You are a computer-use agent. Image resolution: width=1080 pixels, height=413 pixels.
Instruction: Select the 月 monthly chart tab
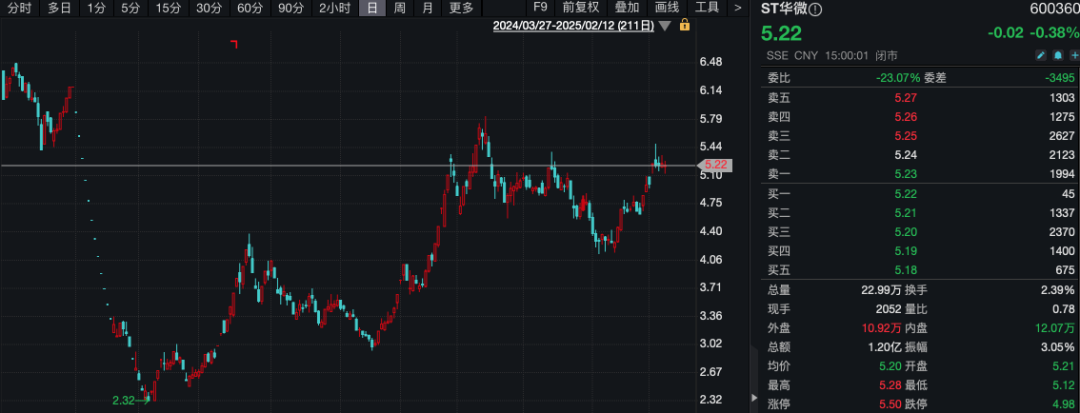pyautogui.click(x=428, y=8)
